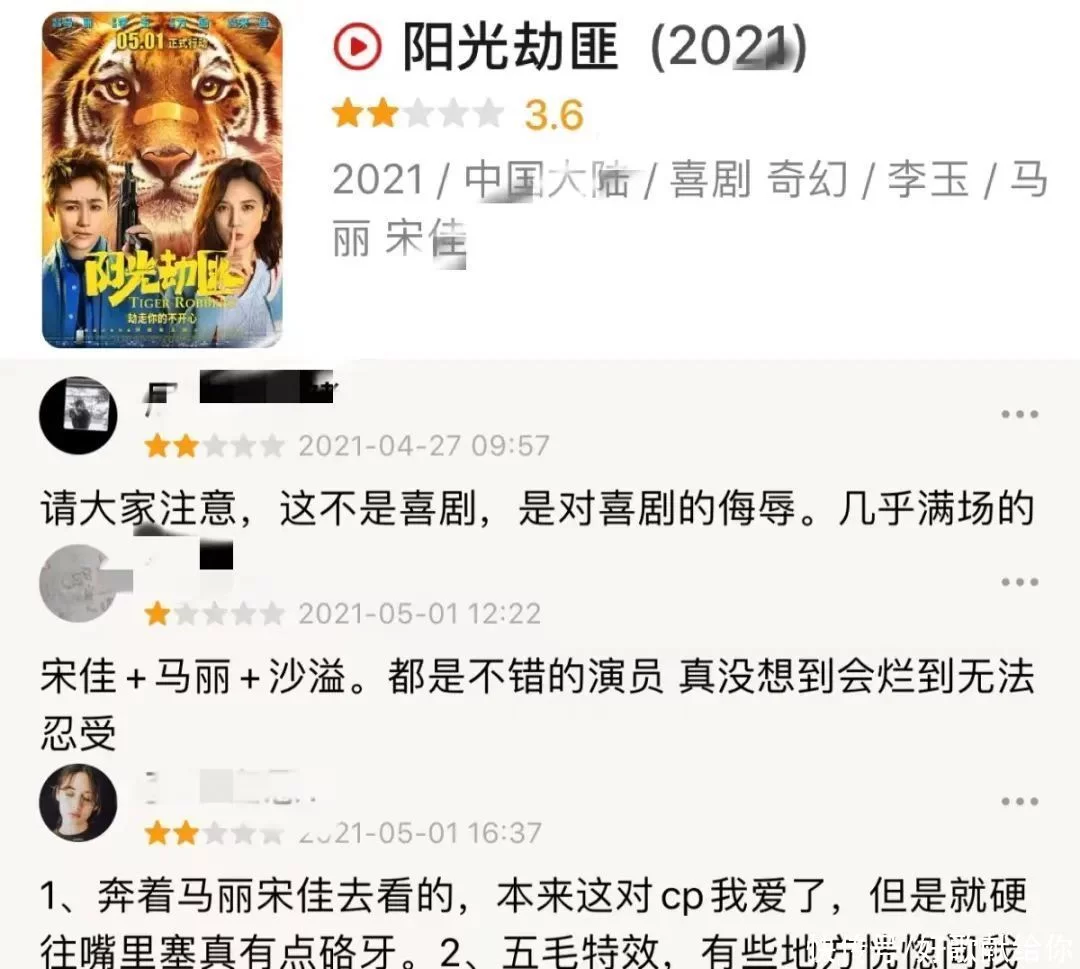Tap the timestamp 2021-04-27 09:57
Screen dimensions: 1080x969
[424, 446]
